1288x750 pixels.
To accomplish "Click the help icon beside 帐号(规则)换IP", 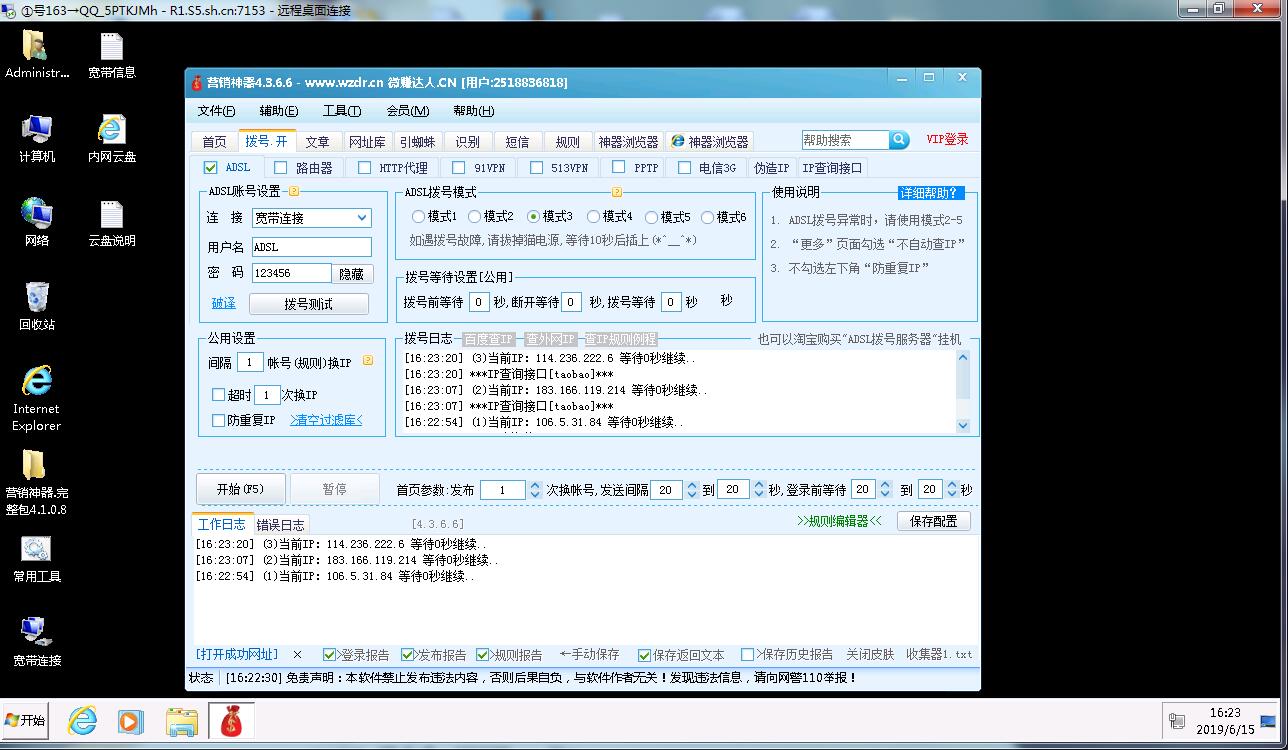I will click(x=367, y=361).
